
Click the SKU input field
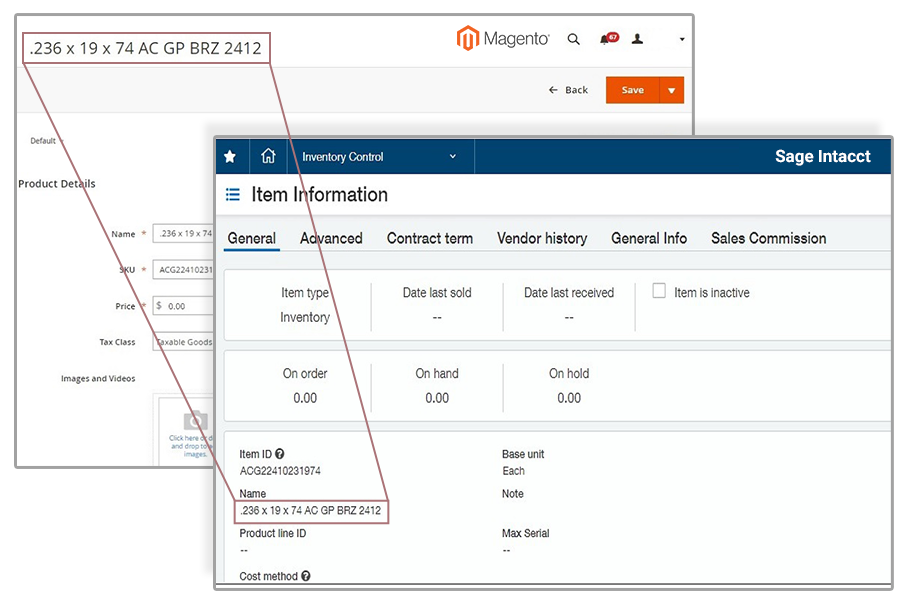pyautogui.click(x=184, y=269)
